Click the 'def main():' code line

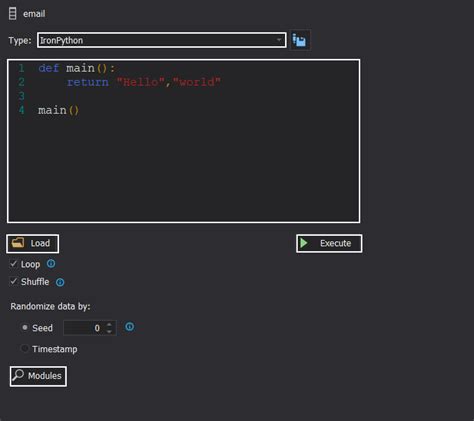click(77, 68)
